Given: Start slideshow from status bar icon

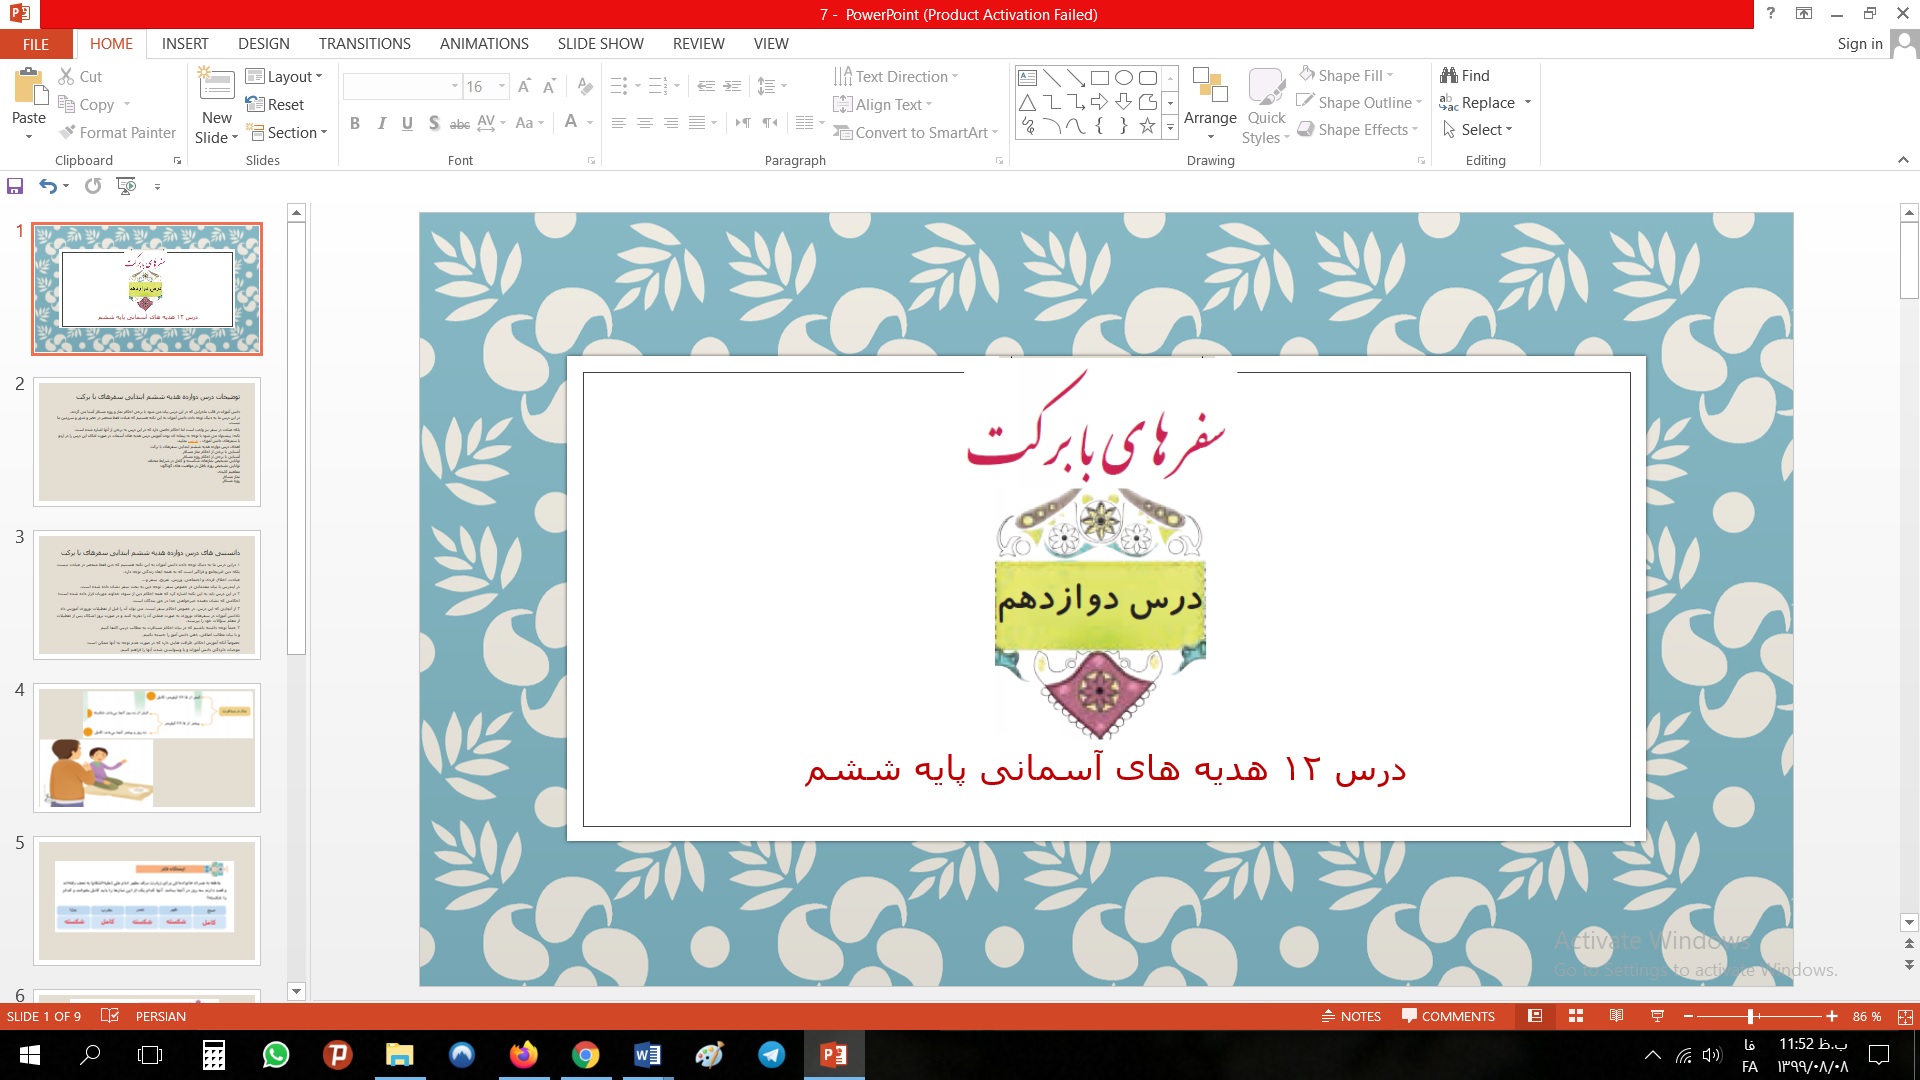Looking at the screenshot, I should 1657,1016.
